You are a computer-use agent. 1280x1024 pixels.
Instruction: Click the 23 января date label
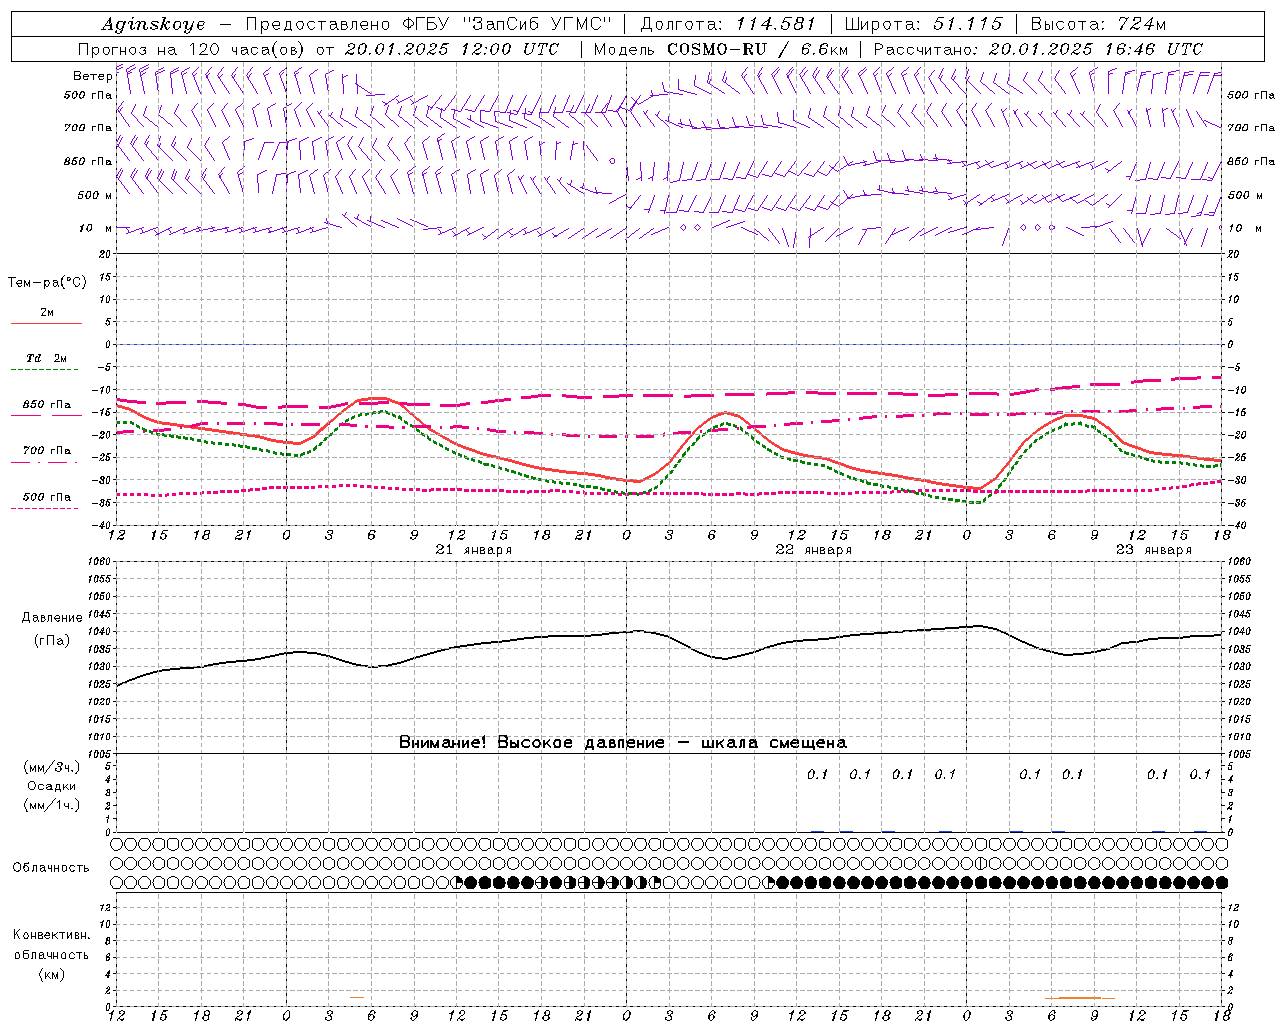pyautogui.click(x=1154, y=550)
